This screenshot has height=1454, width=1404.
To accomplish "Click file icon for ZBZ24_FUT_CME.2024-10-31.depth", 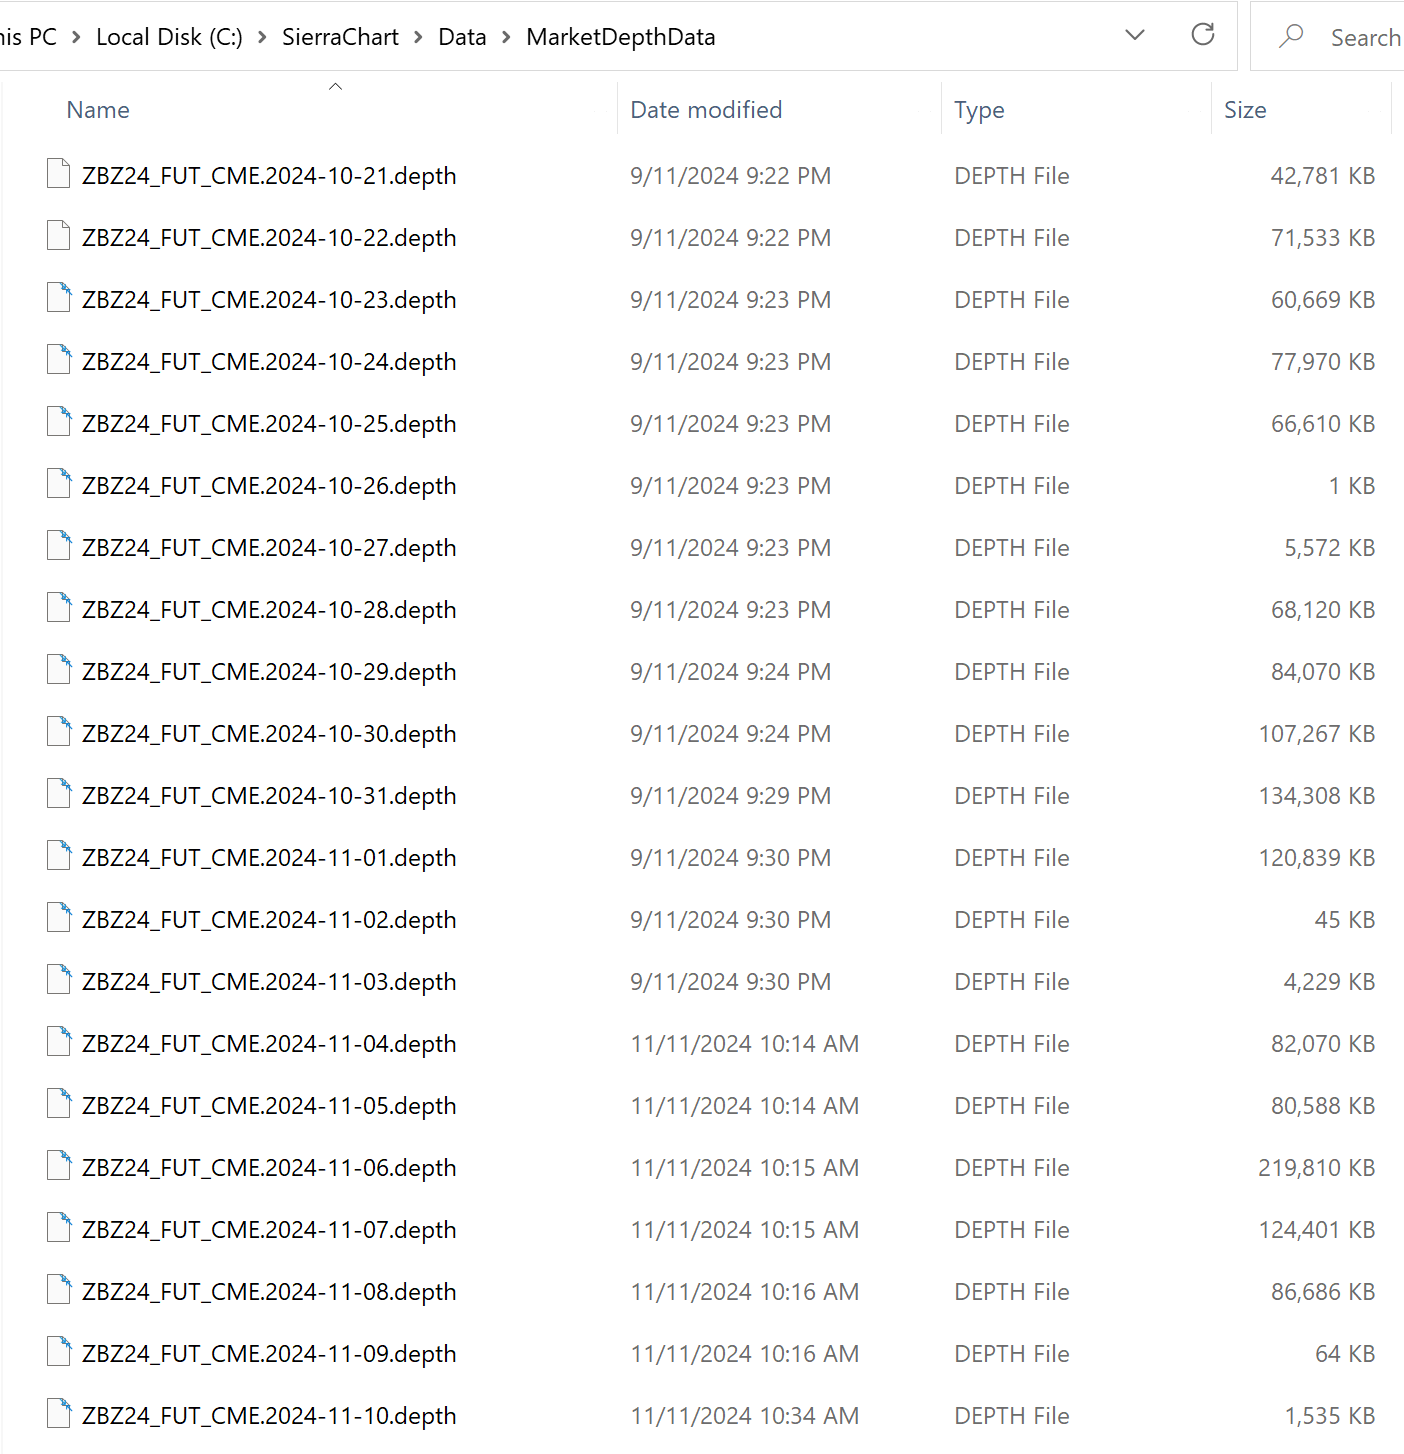I will 59,794.
